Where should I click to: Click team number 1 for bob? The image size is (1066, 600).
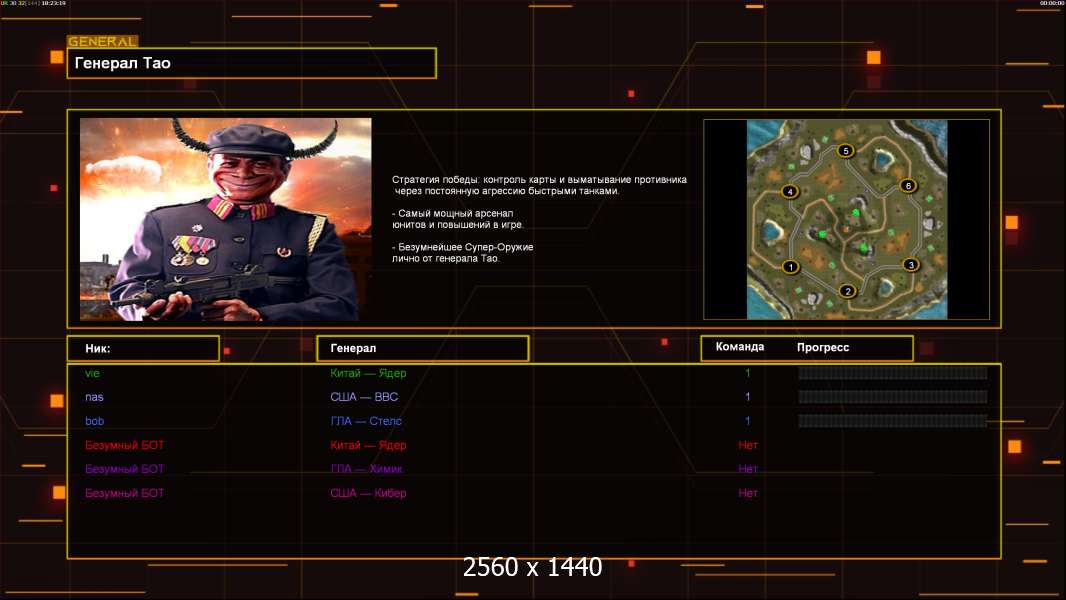click(747, 421)
